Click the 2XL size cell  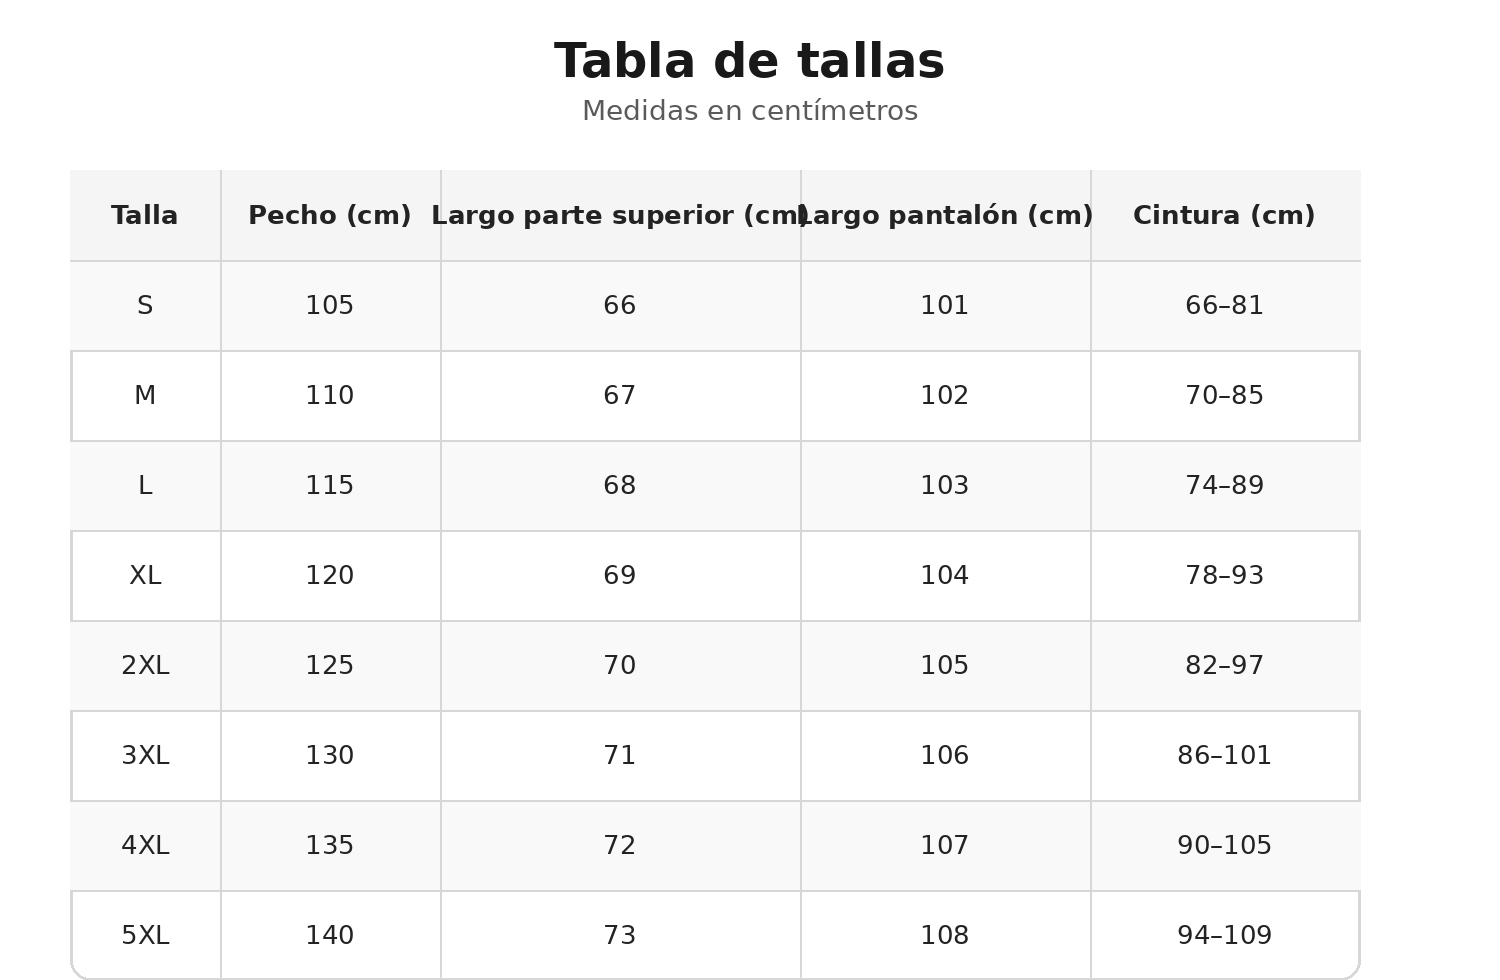145,666
